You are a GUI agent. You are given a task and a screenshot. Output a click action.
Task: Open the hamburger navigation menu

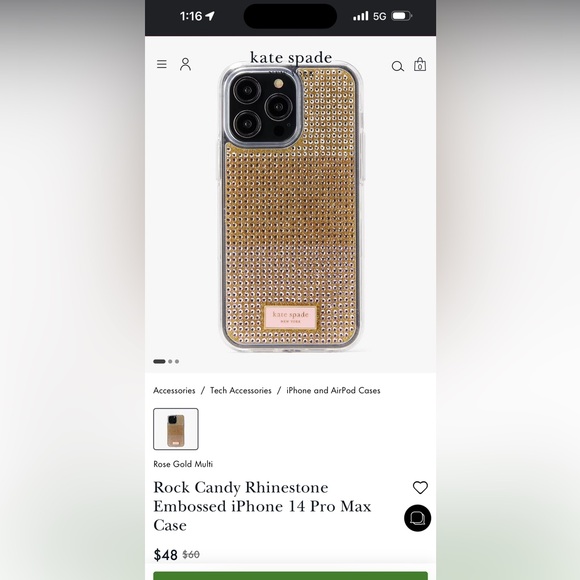pos(162,64)
